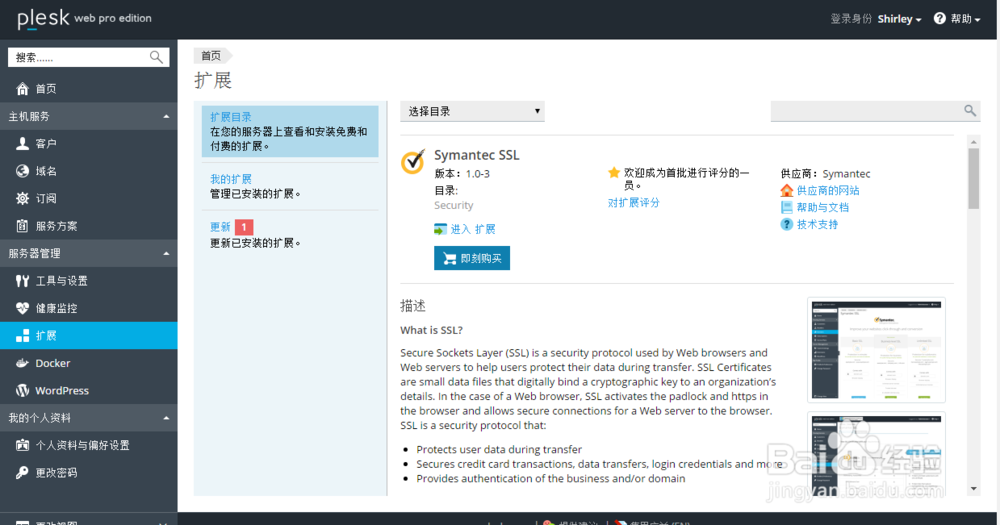The image size is (1000, 525).
Task: Click the tools icon for 工具与设置
Action: (x=22, y=281)
